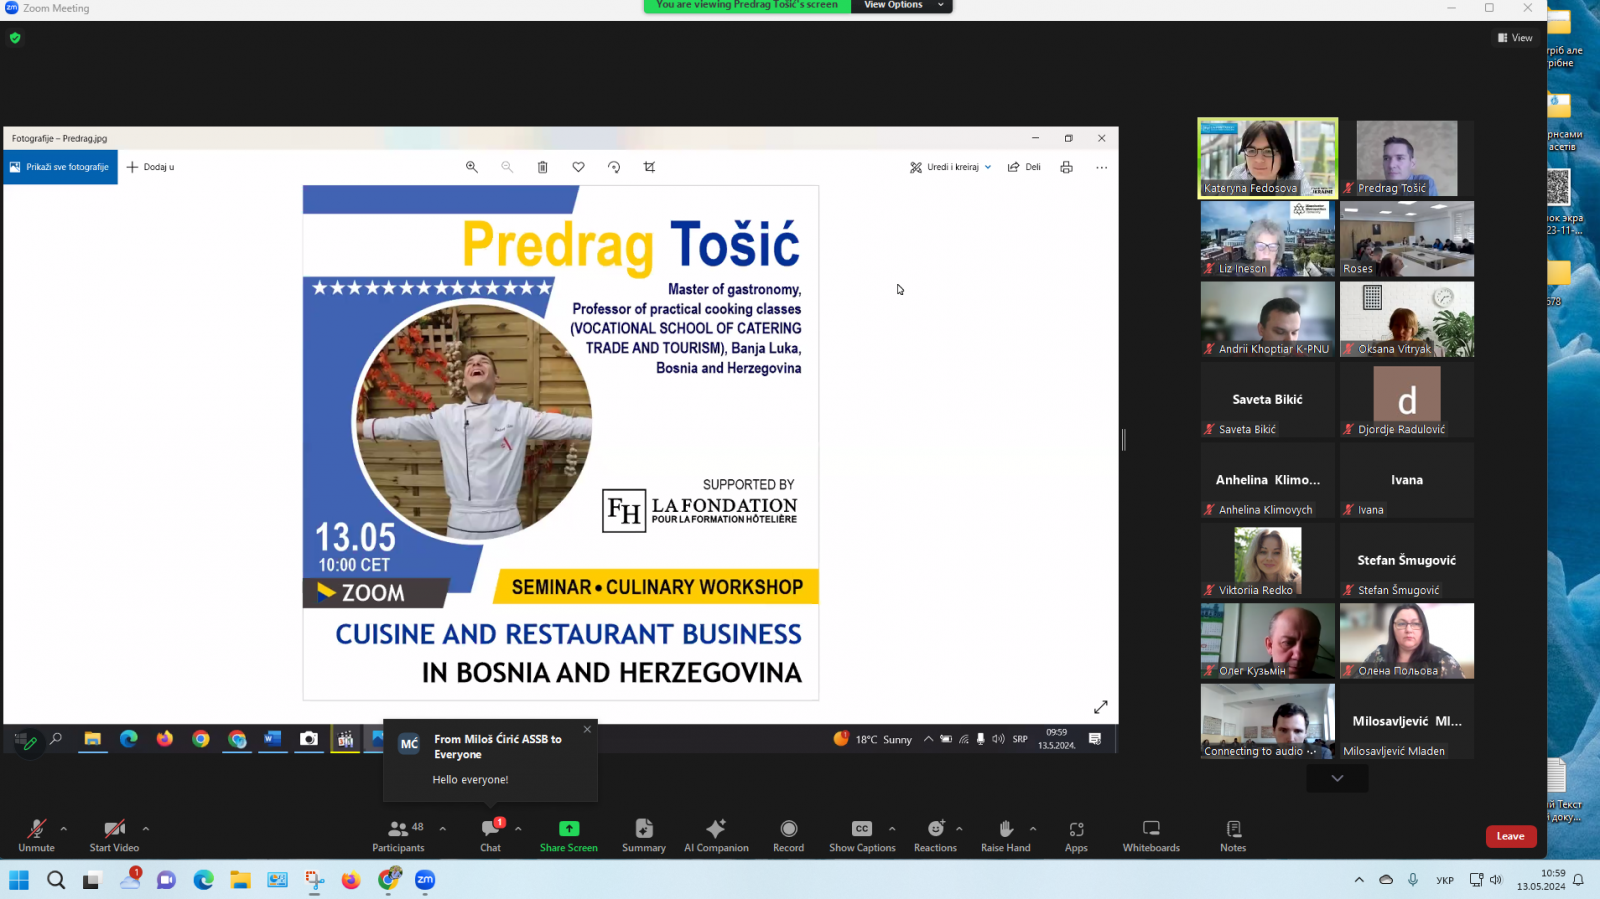This screenshot has width=1600, height=899.
Task: Select Kateryna Fedosova video tile
Action: [1268, 158]
